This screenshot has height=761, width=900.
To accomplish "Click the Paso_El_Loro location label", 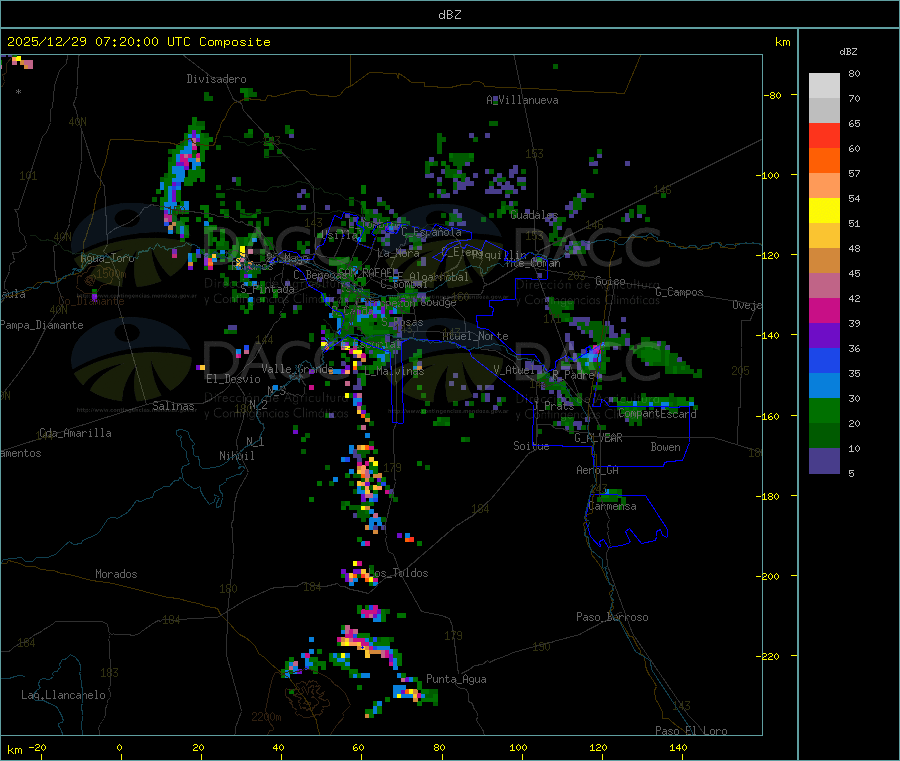I will tap(691, 731).
